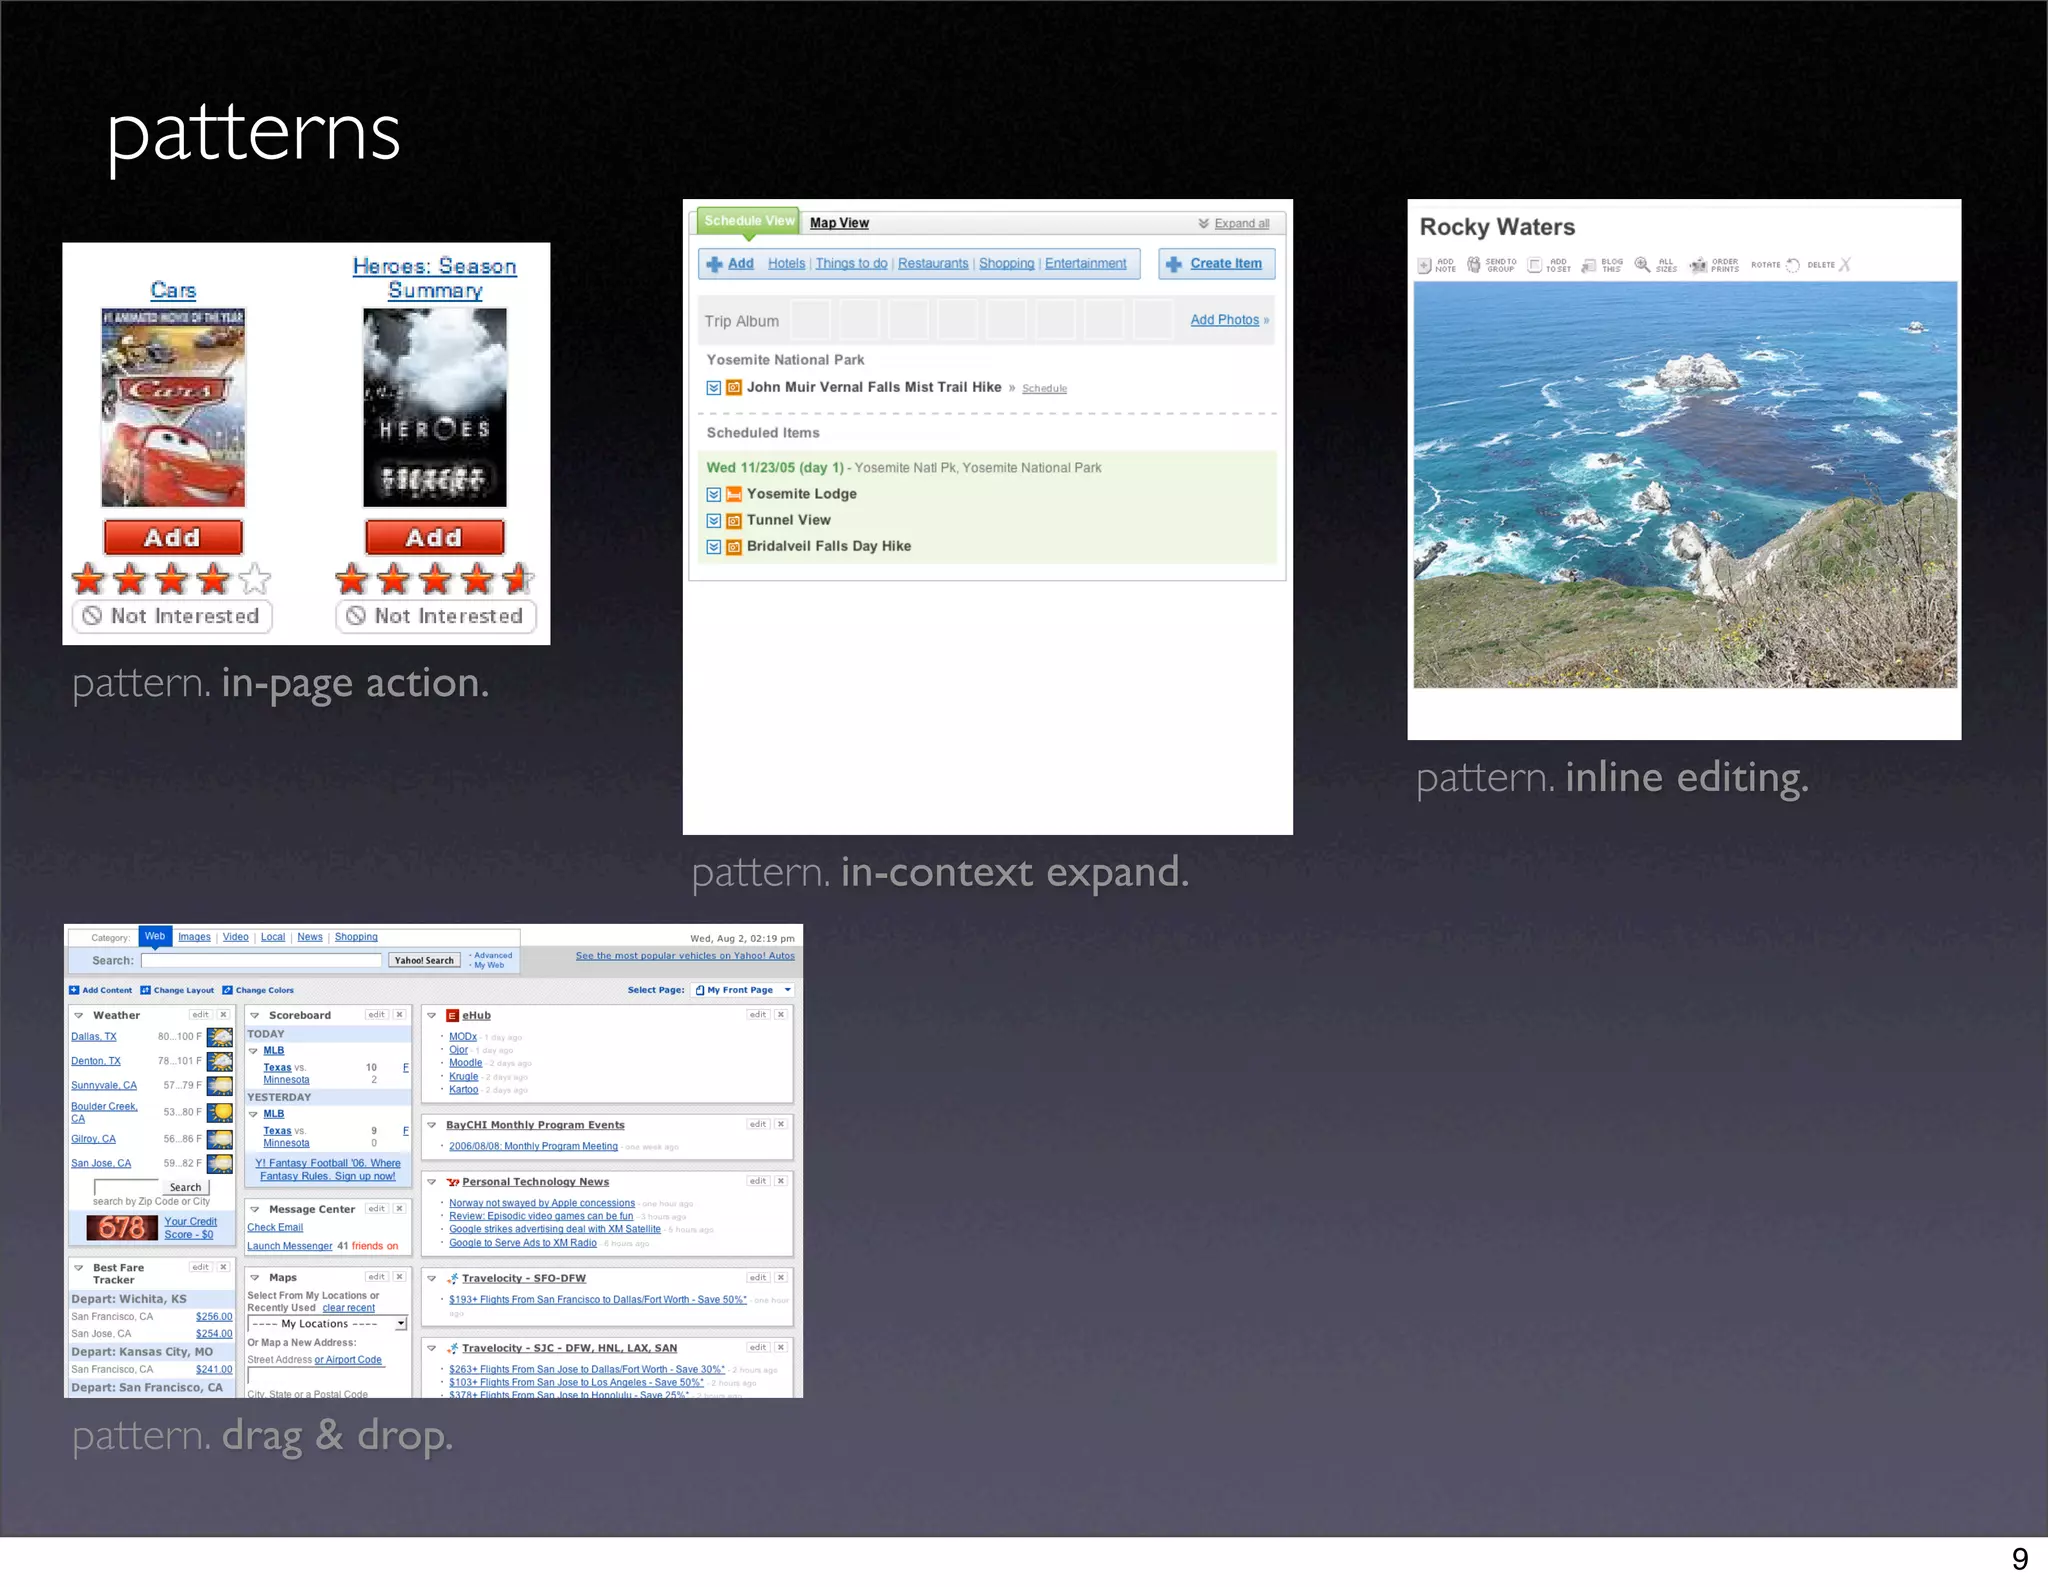This screenshot has height=1587, width=2048.
Task: Click the Yahoo search text field
Action: (261, 960)
